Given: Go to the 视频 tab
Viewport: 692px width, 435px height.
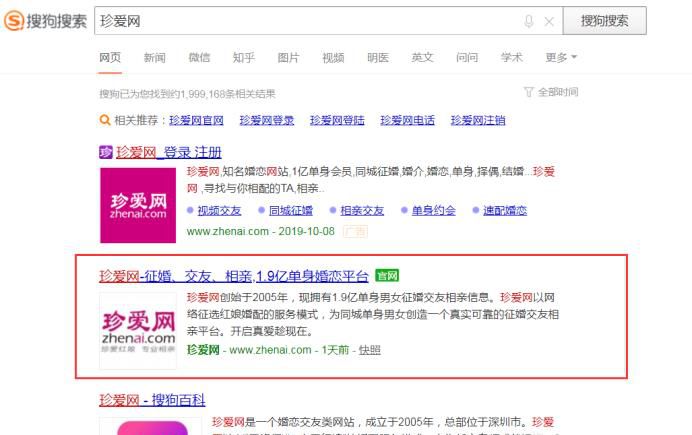Looking at the screenshot, I should 333,57.
